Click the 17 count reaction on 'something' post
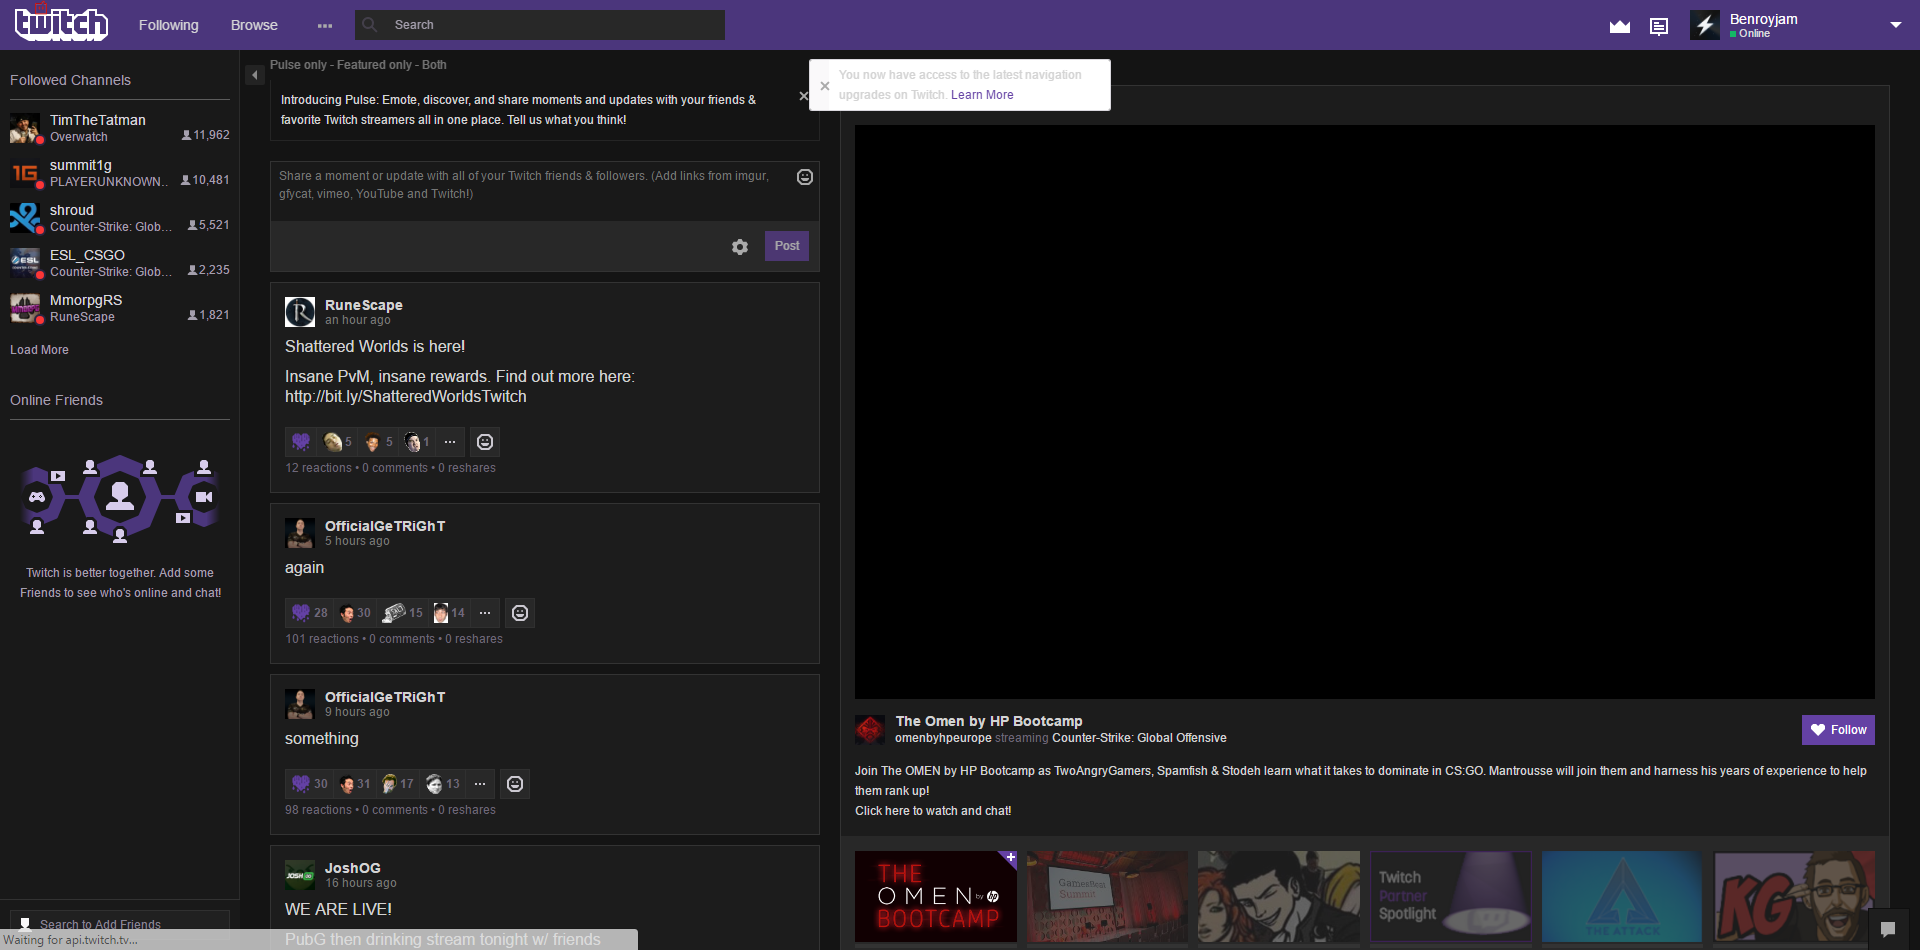 pyautogui.click(x=398, y=784)
